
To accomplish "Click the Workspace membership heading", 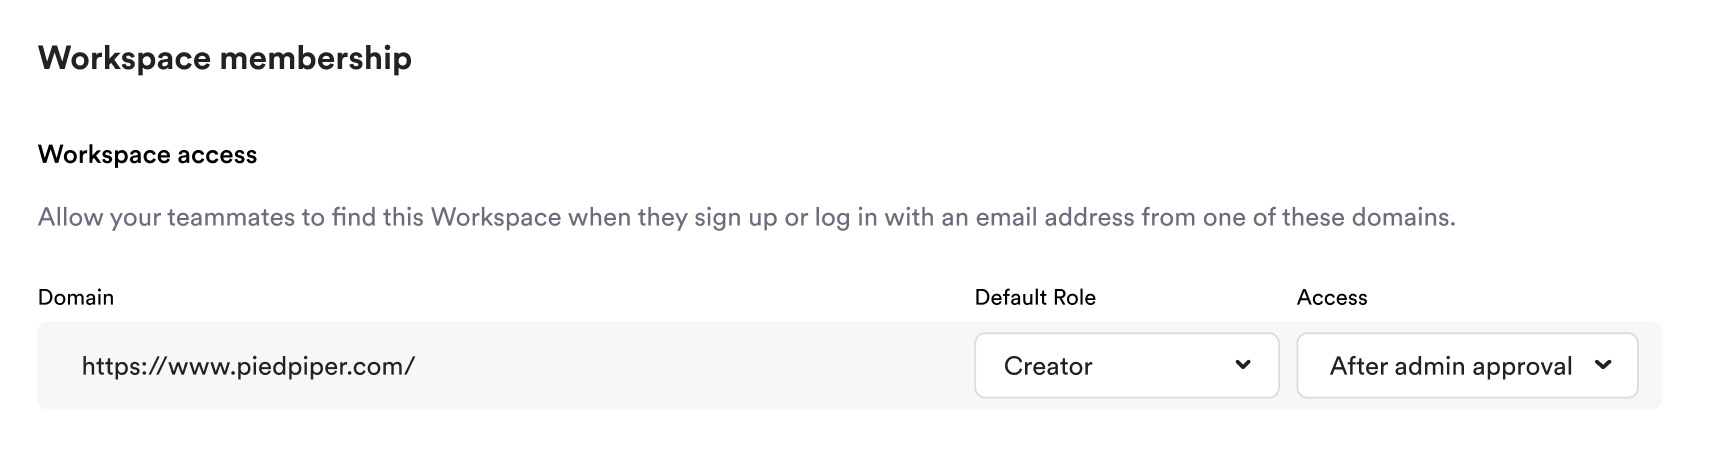I will [x=225, y=58].
